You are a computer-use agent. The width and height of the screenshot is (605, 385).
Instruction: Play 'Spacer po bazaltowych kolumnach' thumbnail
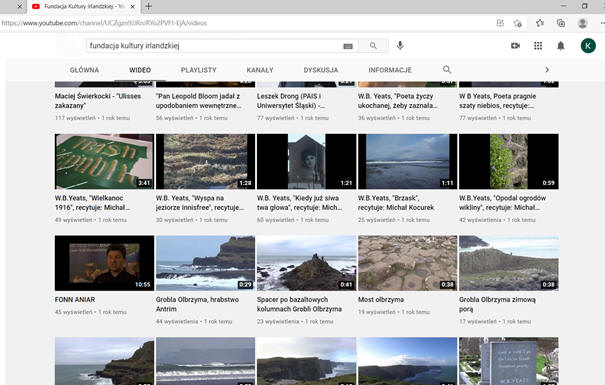(x=306, y=263)
